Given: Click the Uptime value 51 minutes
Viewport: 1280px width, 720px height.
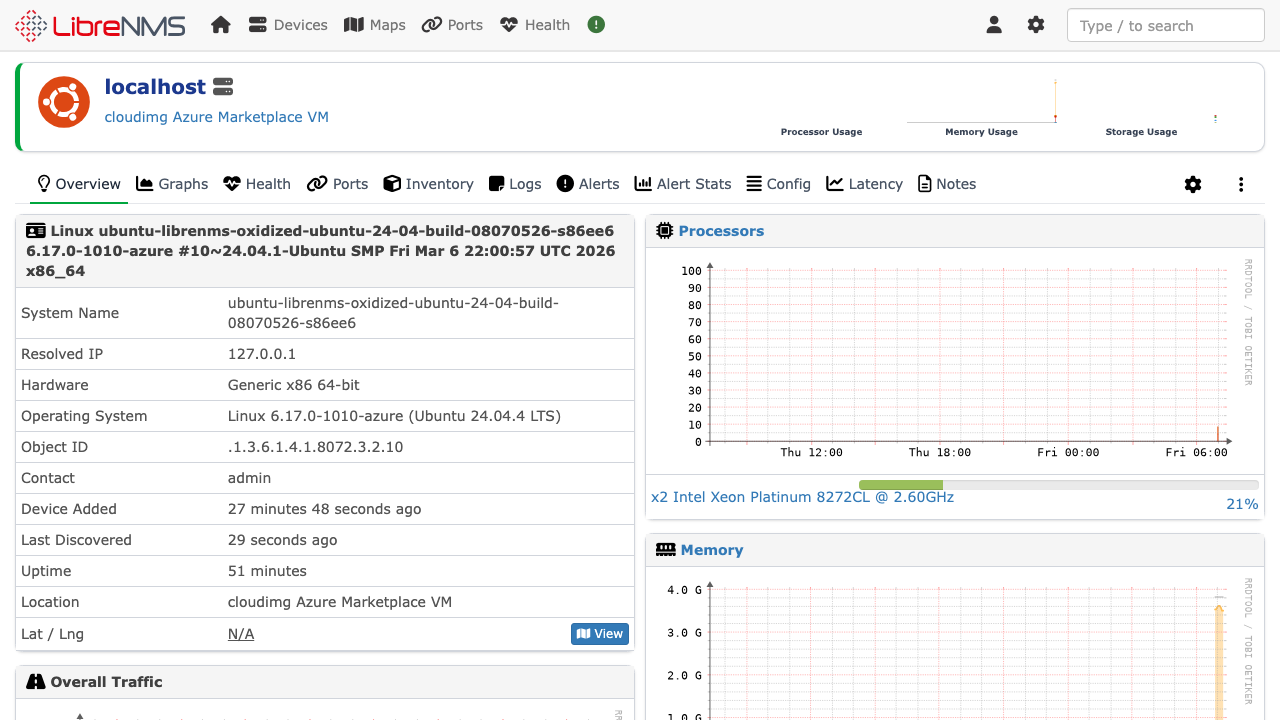Looking at the screenshot, I should pos(267,571).
